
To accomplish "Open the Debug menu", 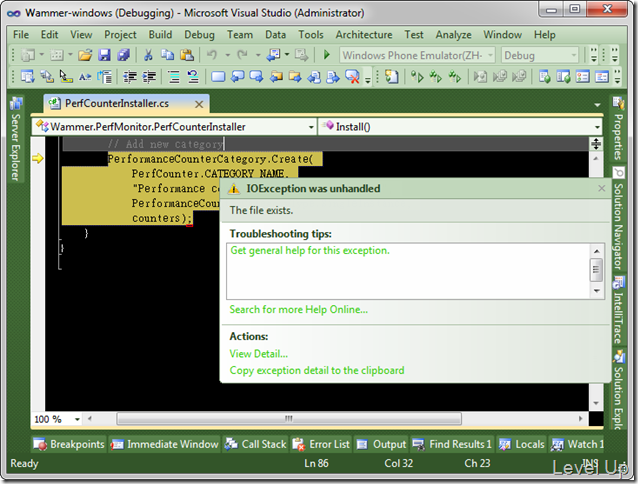I will click(199, 35).
